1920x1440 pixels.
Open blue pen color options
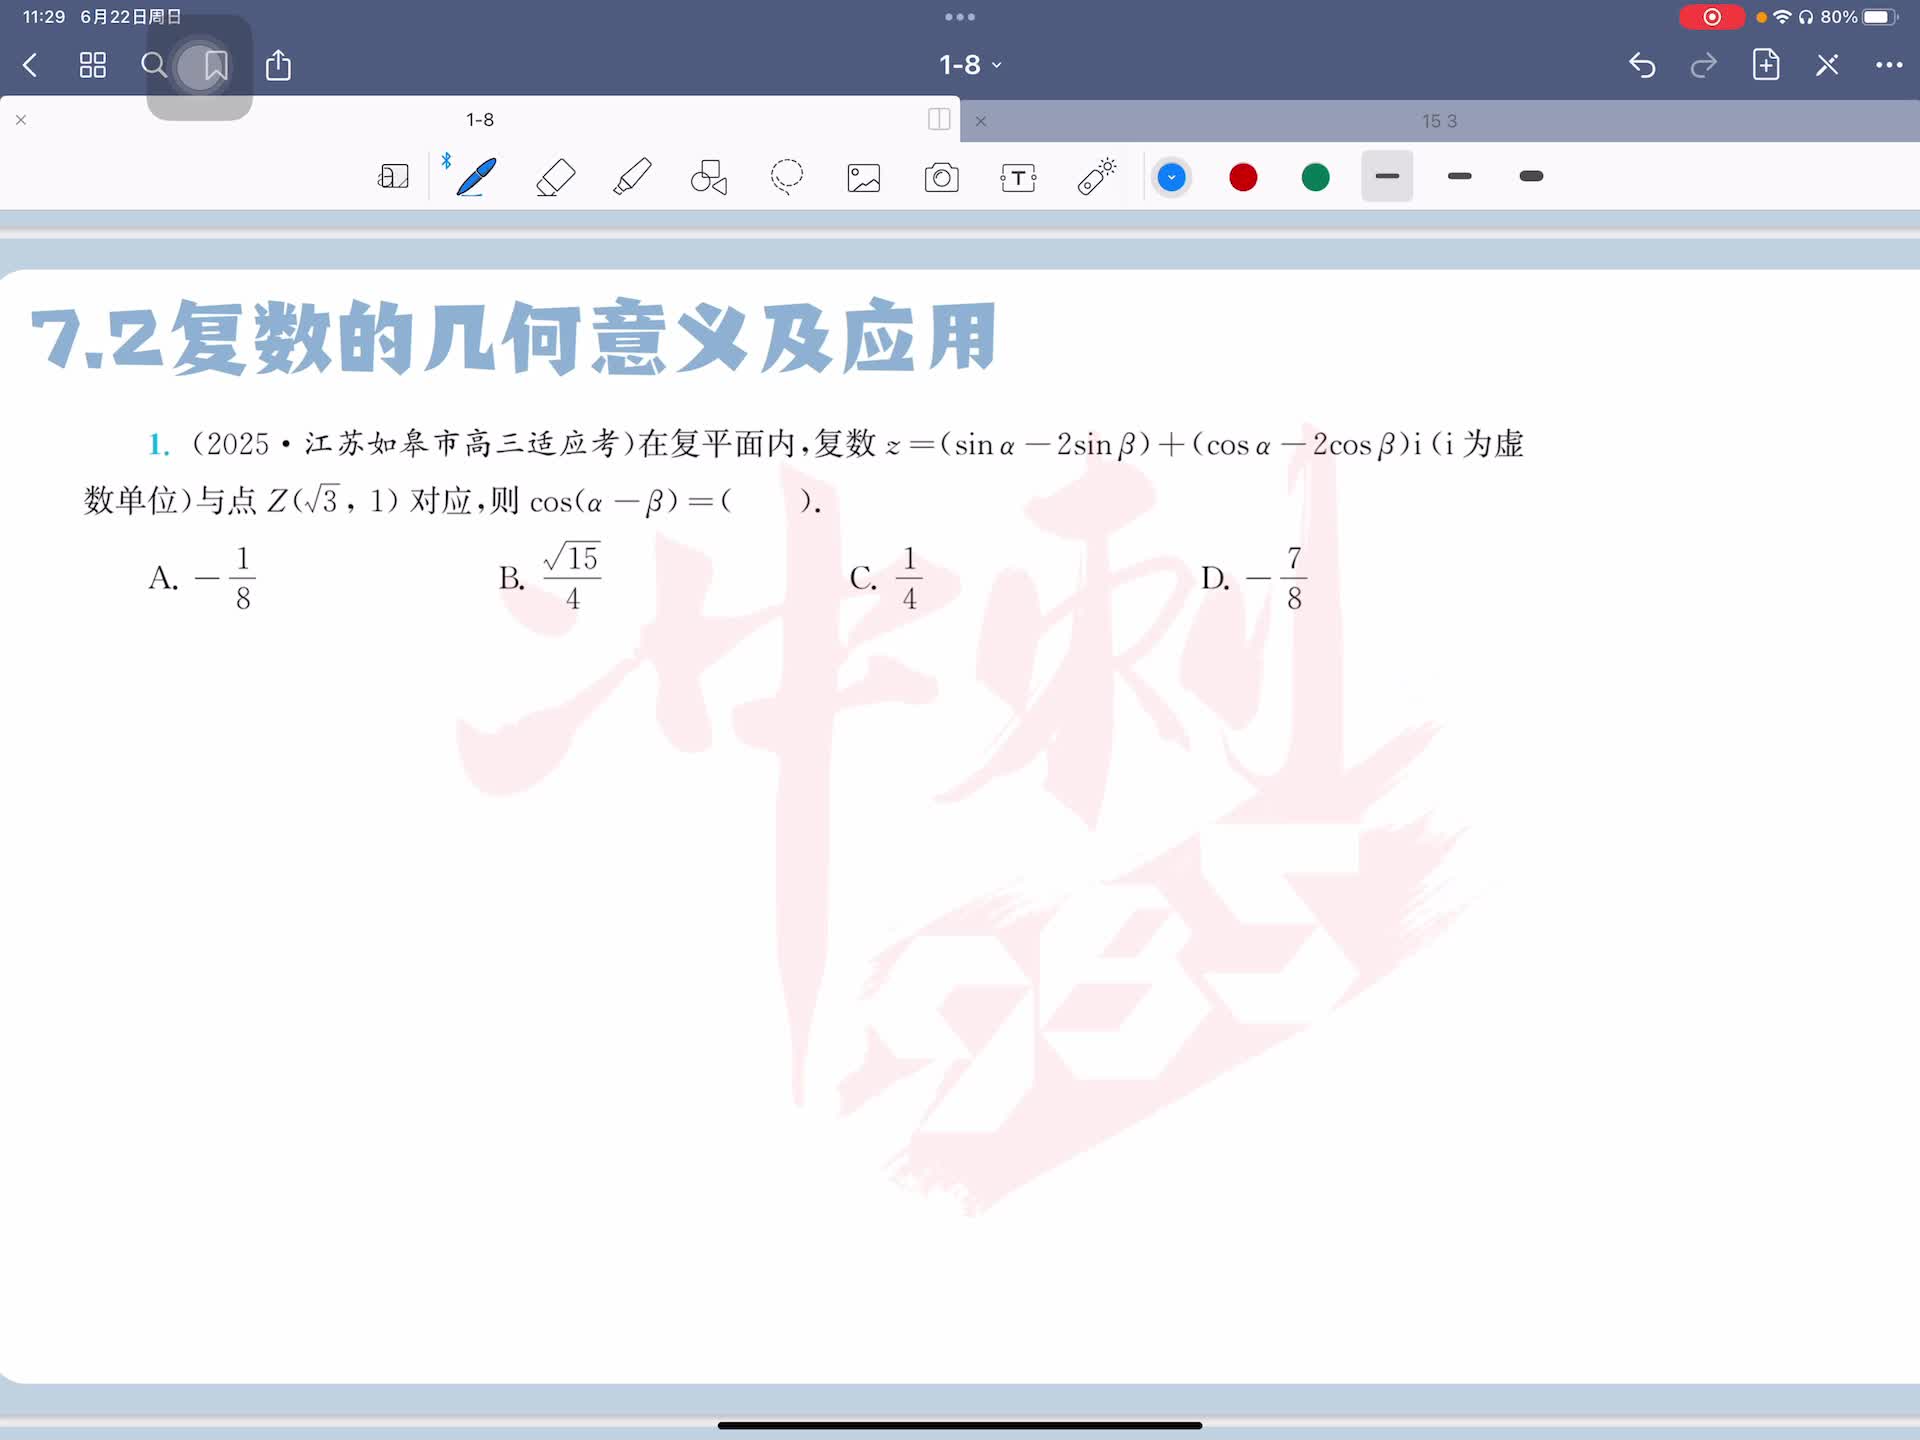[x=1171, y=177]
